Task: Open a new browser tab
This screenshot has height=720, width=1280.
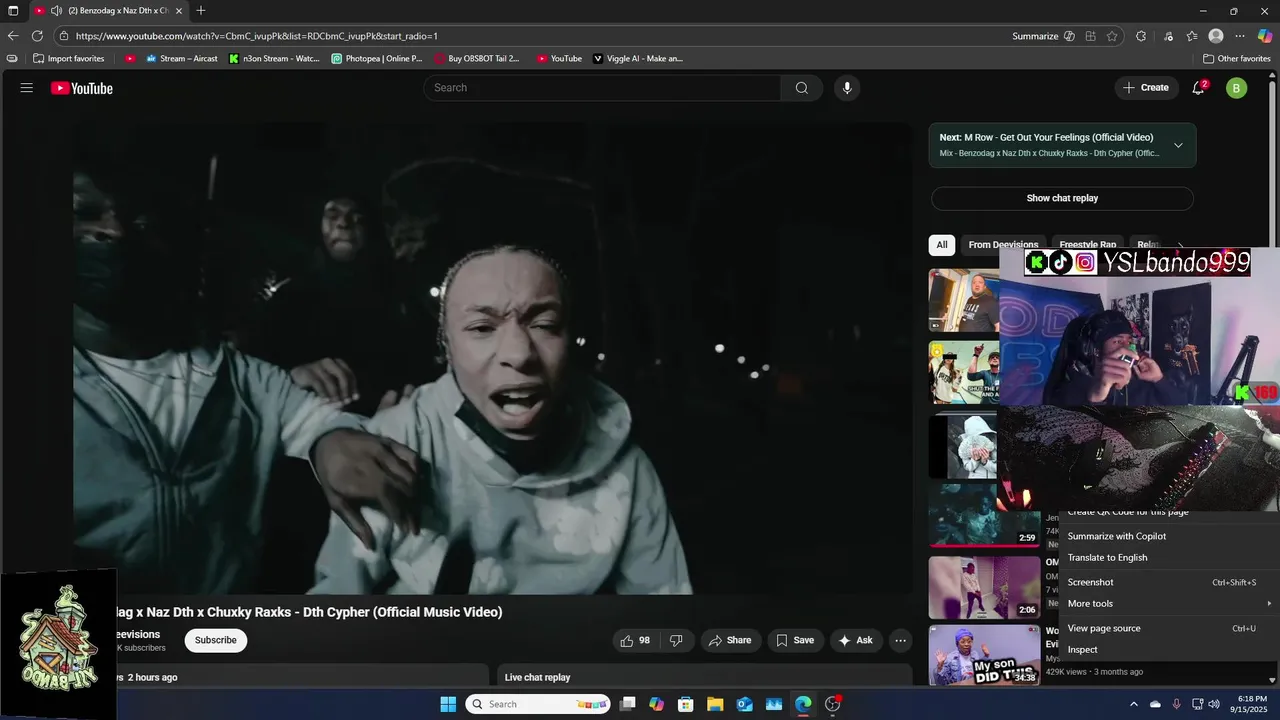Action: click(201, 11)
